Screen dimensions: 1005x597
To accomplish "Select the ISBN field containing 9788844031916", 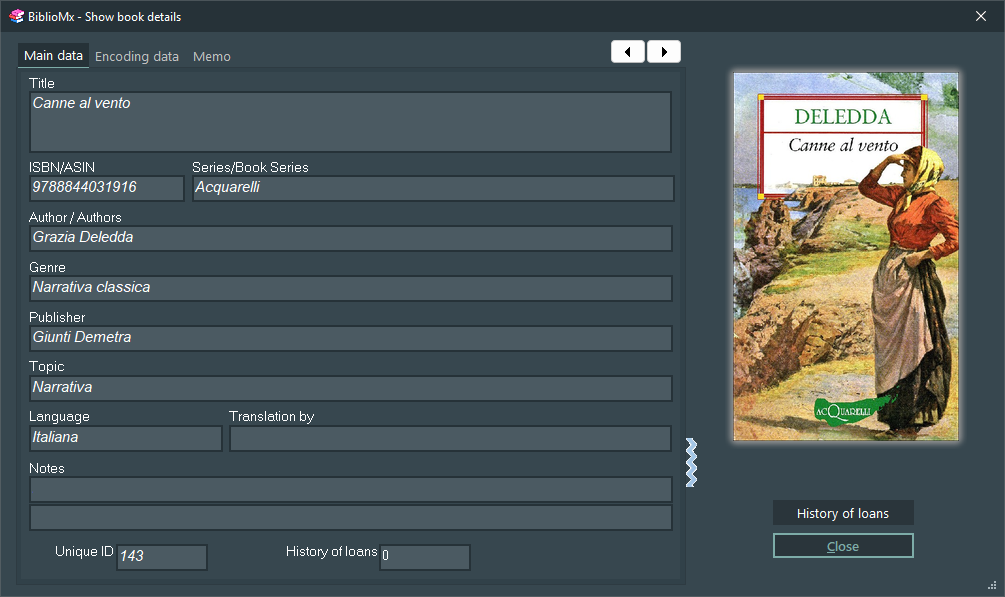I will 105,188.
